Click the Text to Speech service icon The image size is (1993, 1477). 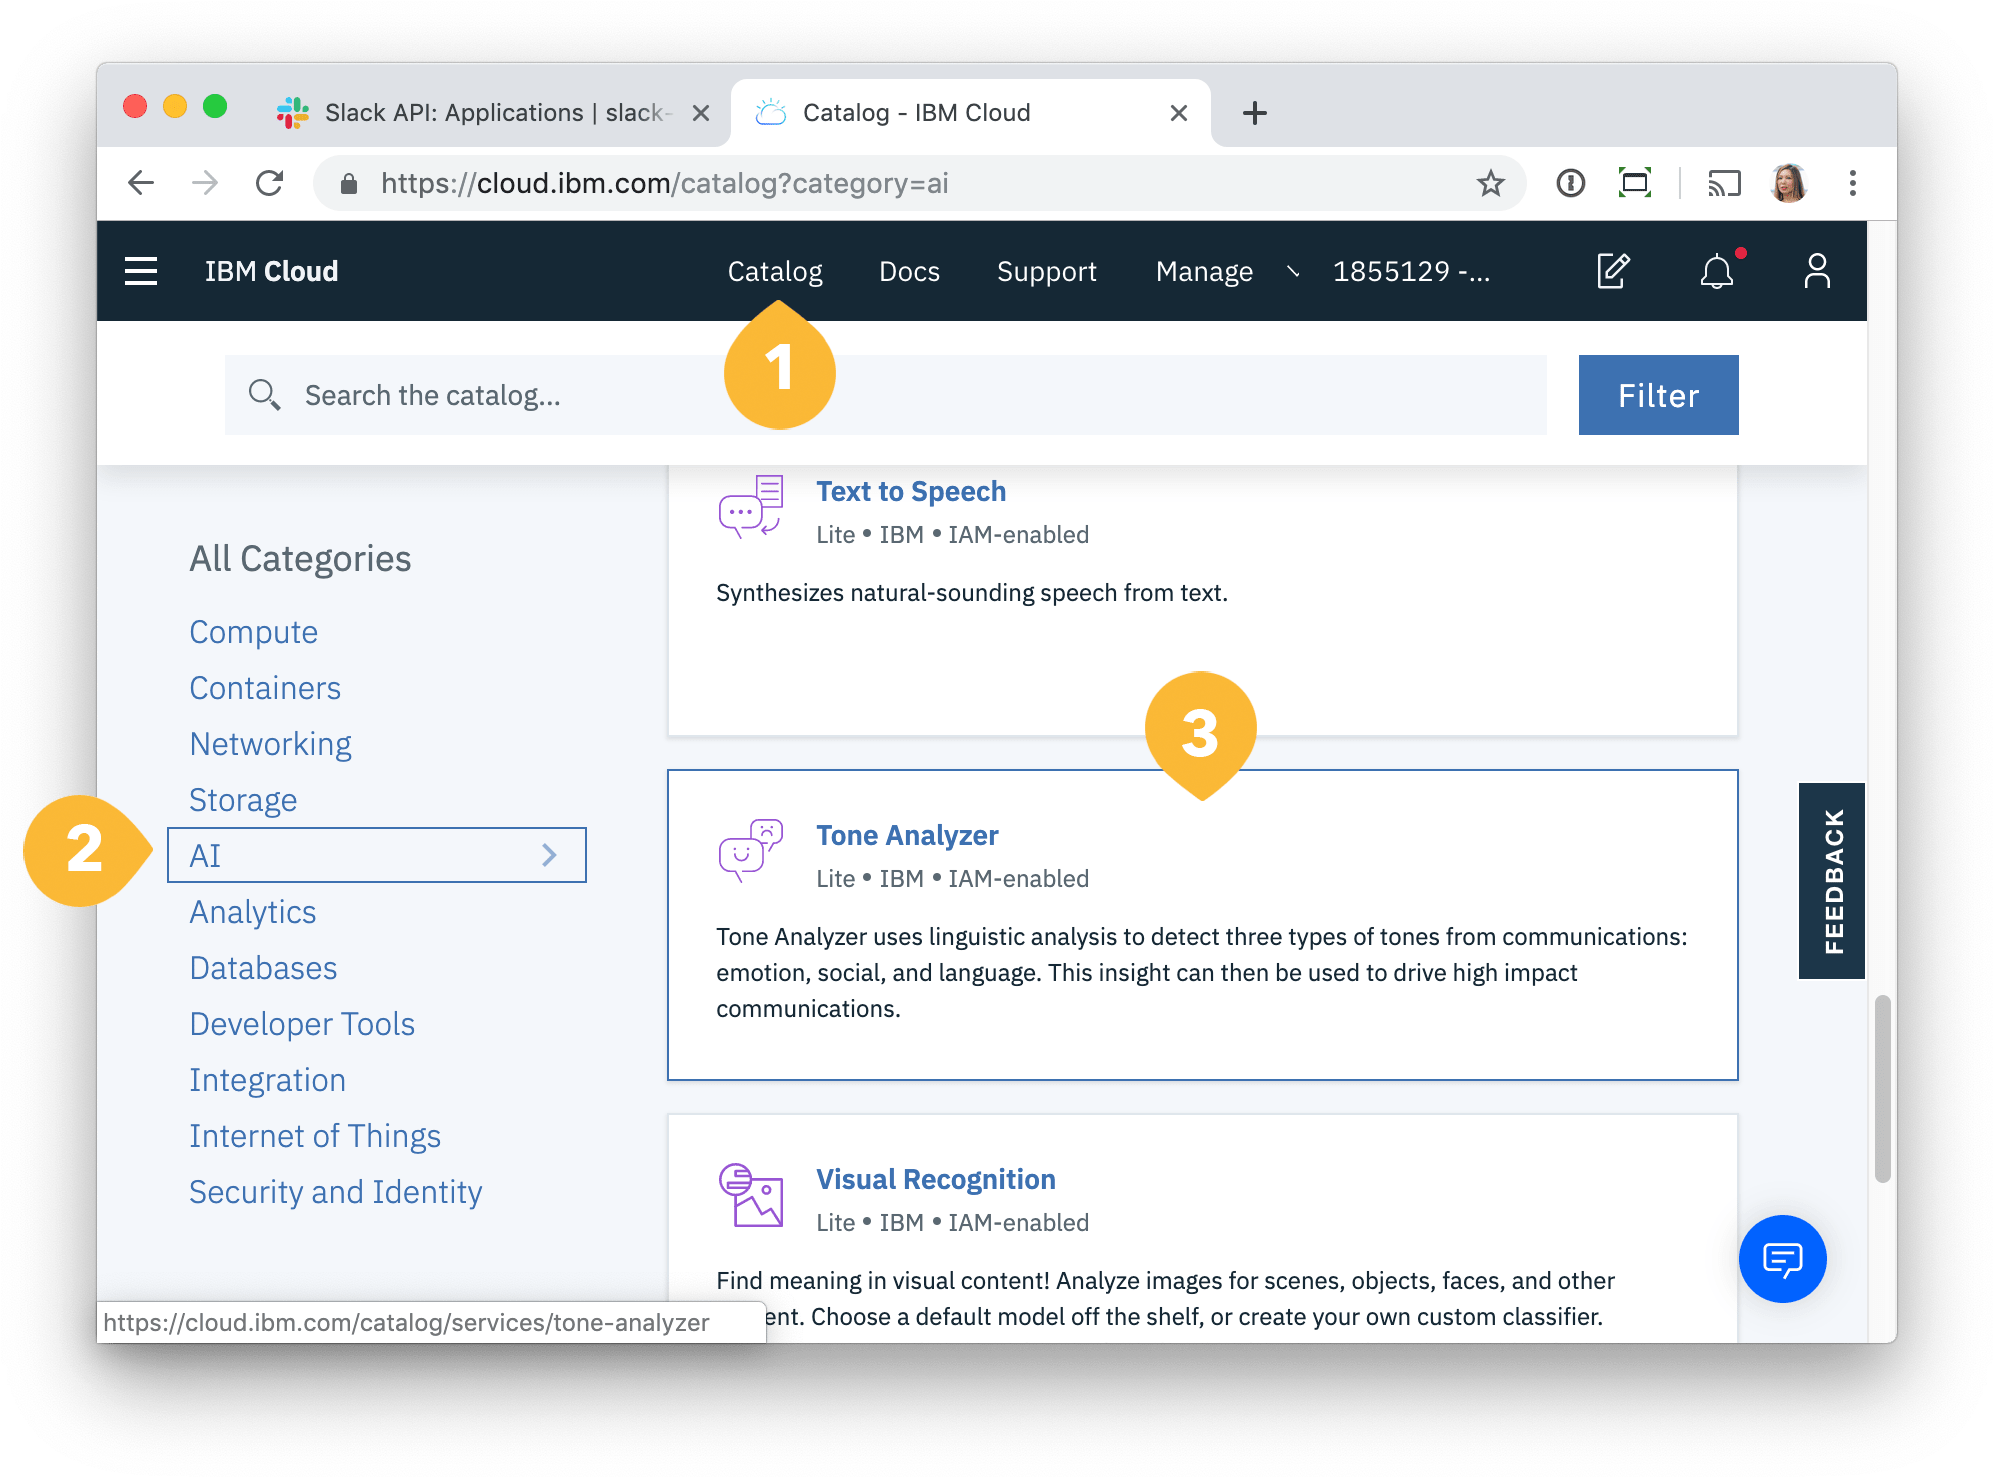[751, 507]
